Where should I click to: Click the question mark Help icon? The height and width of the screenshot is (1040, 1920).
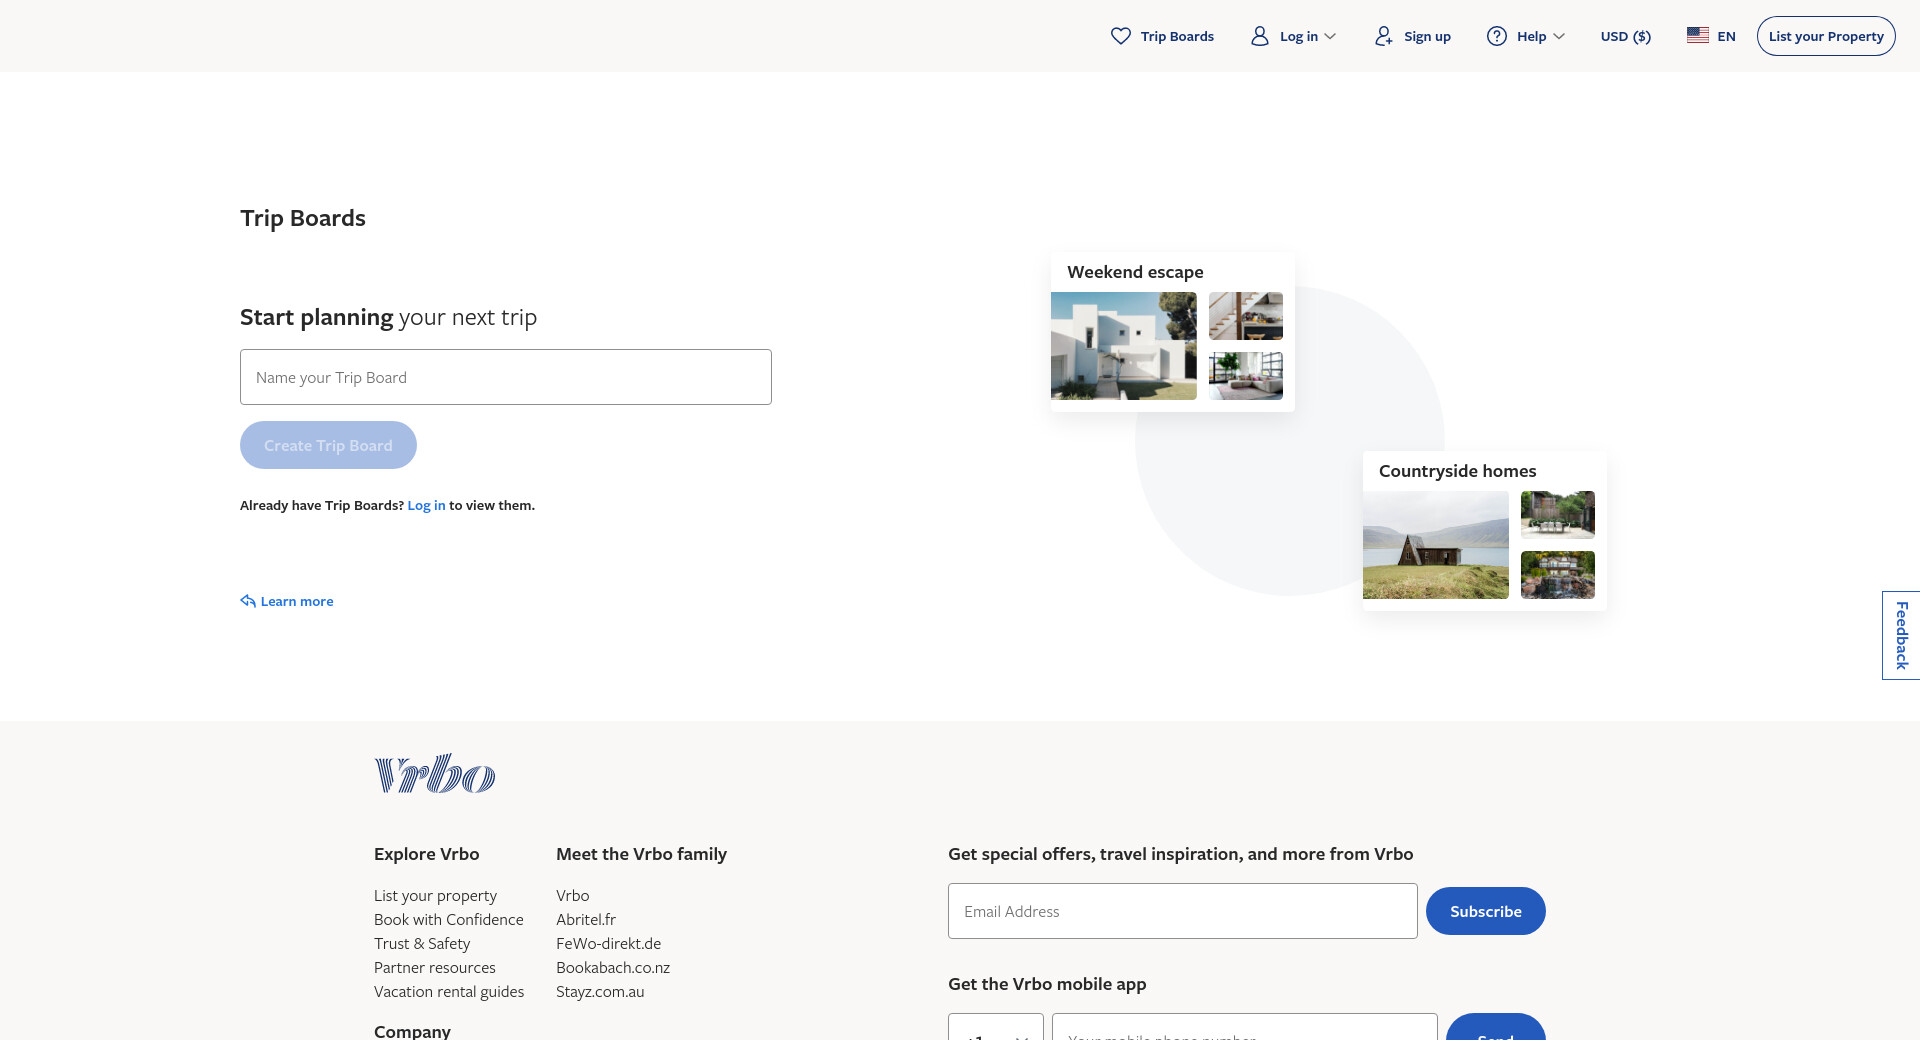[x=1496, y=36]
